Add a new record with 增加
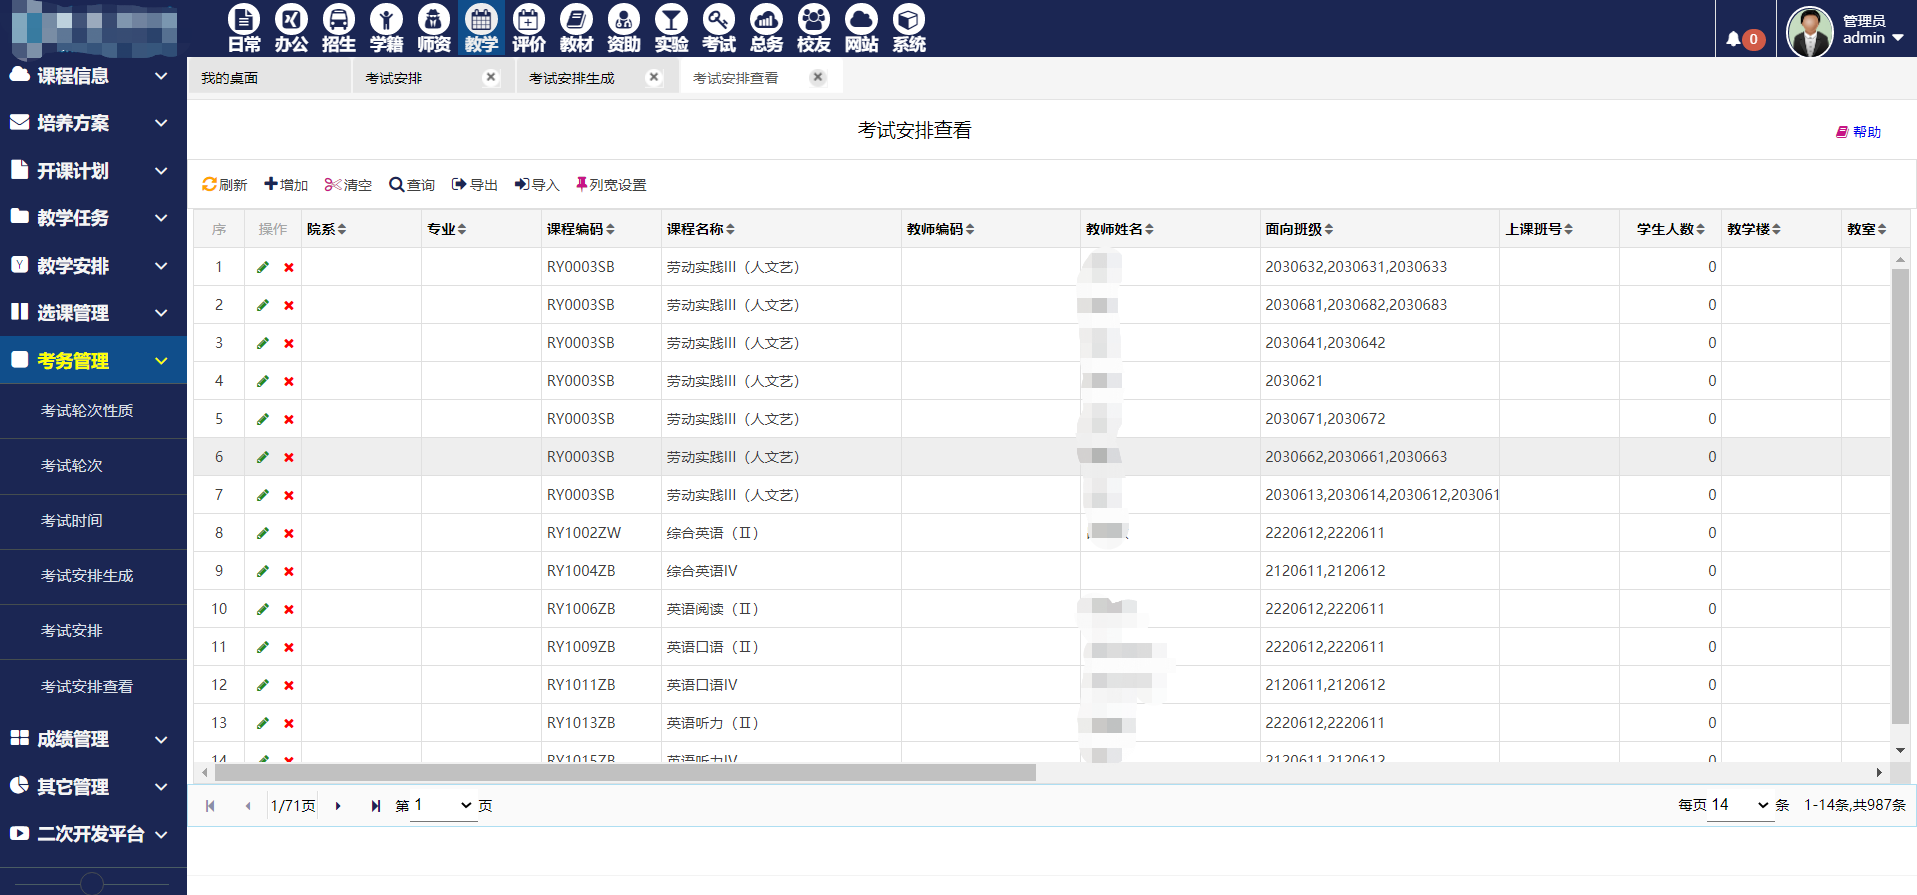 (x=286, y=185)
